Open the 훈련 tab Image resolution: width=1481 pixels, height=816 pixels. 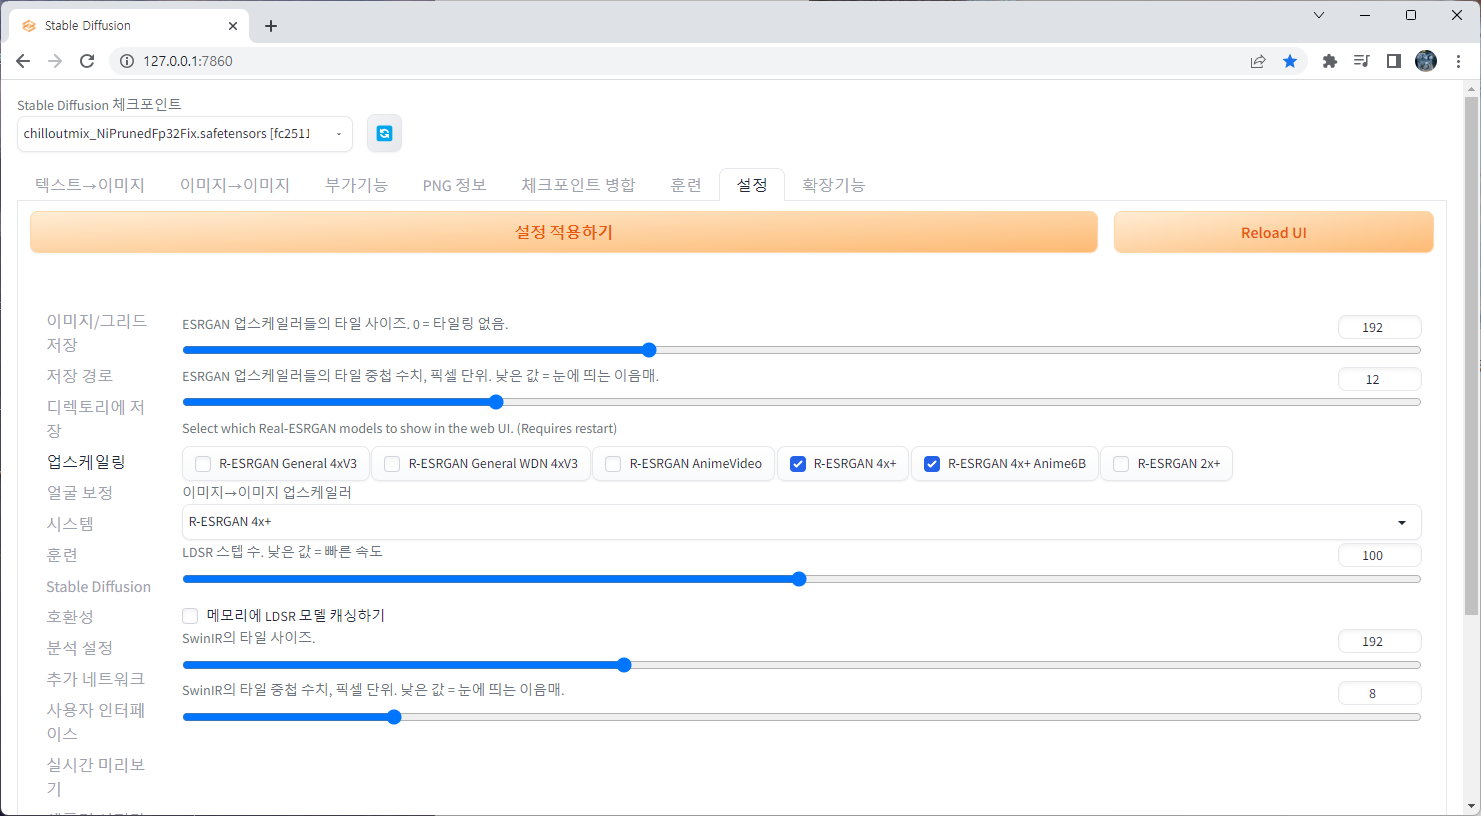(686, 185)
